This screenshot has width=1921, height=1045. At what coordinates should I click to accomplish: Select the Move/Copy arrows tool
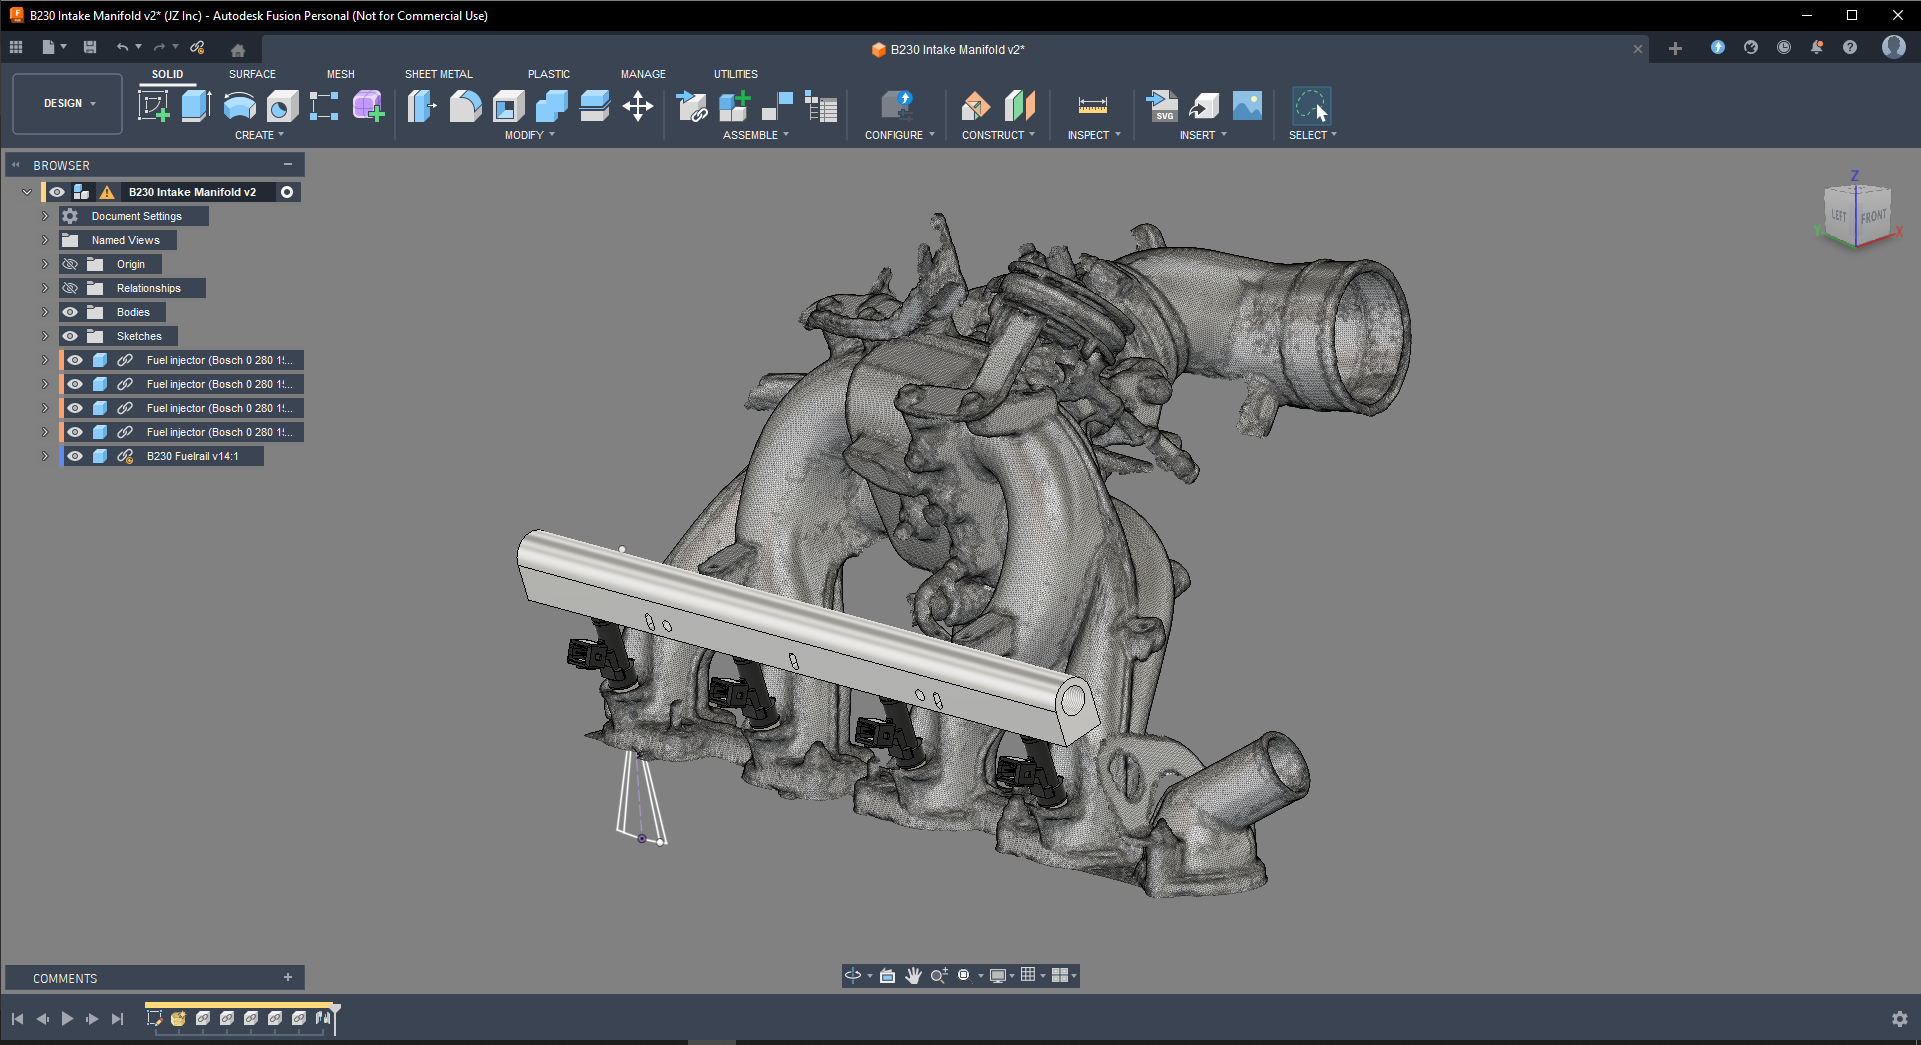pos(638,105)
